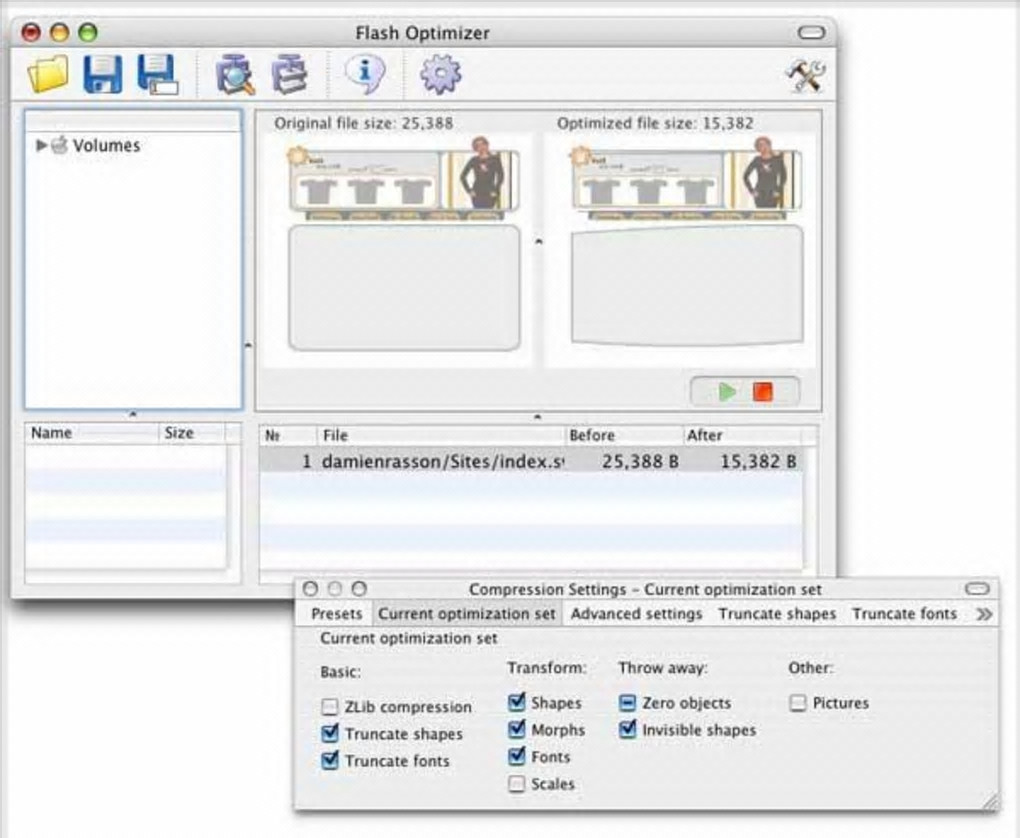Click Compression Settings window resize grip

(991, 802)
